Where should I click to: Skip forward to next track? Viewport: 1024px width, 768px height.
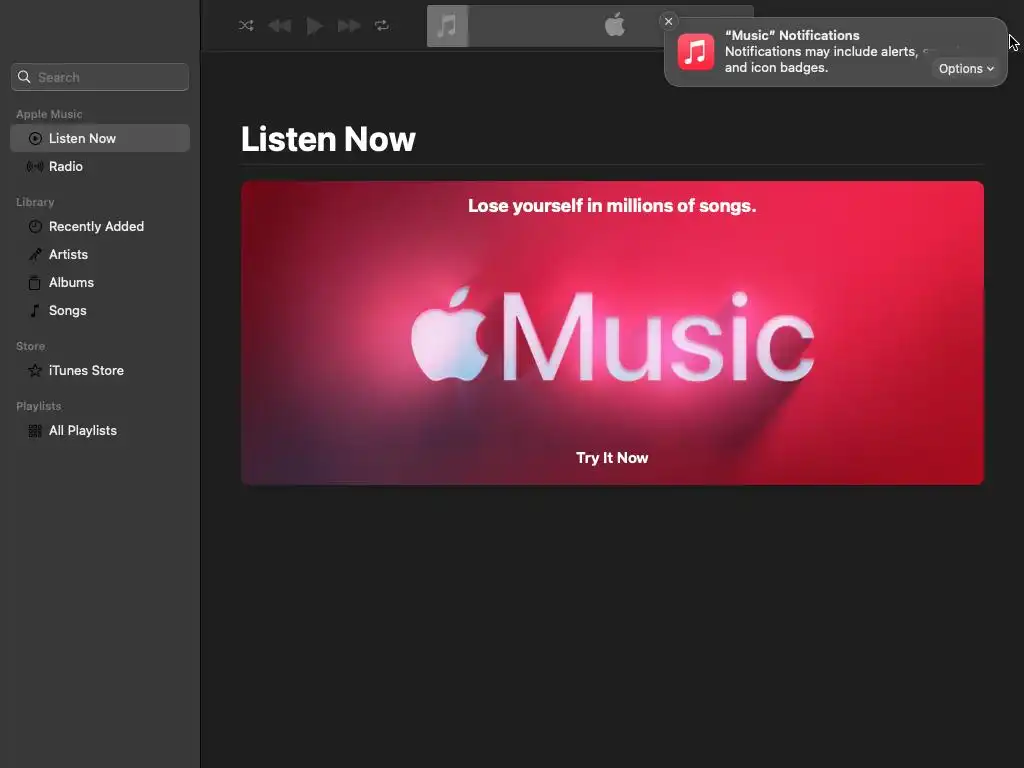coord(349,25)
